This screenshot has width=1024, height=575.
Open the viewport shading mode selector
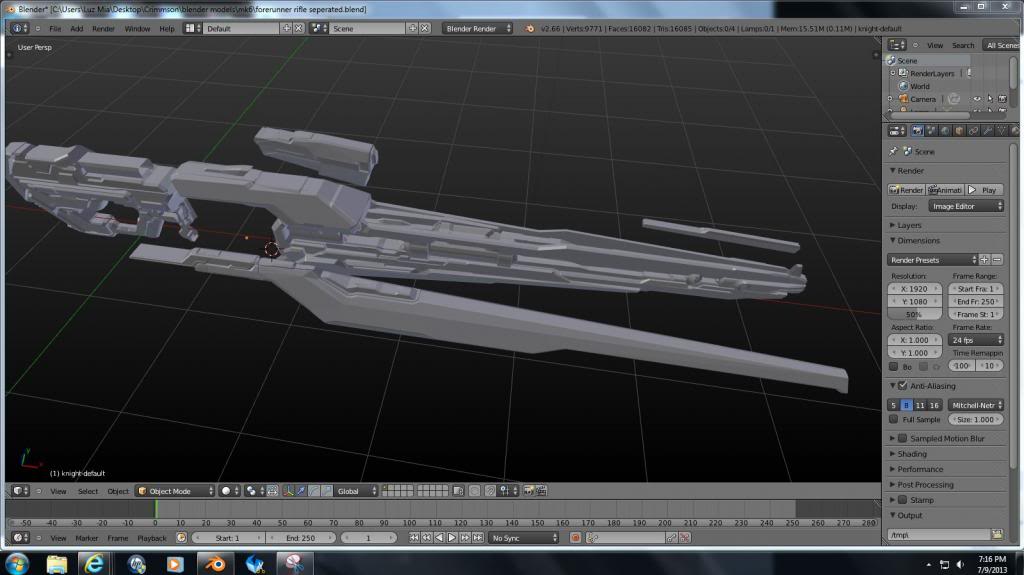point(229,491)
